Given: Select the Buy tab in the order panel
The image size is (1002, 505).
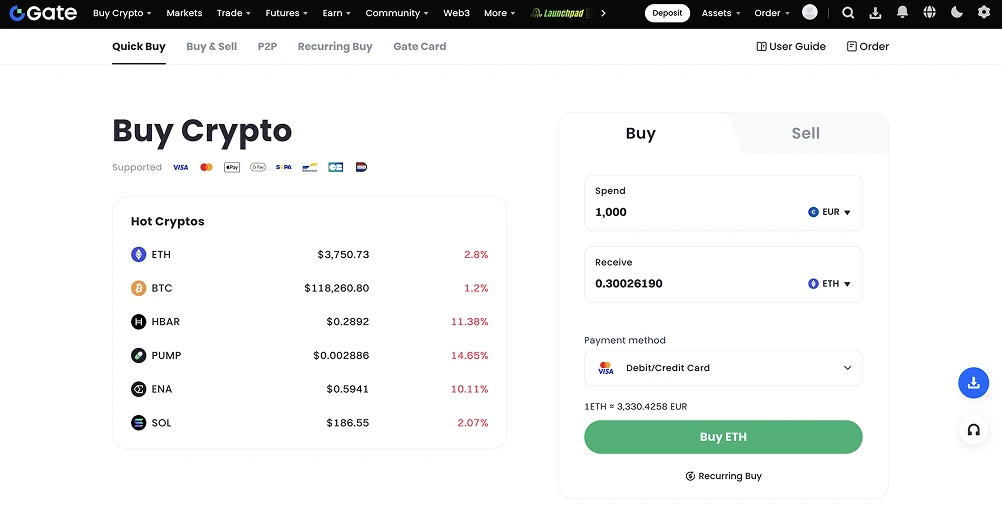Looking at the screenshot, I should (641, 133).
